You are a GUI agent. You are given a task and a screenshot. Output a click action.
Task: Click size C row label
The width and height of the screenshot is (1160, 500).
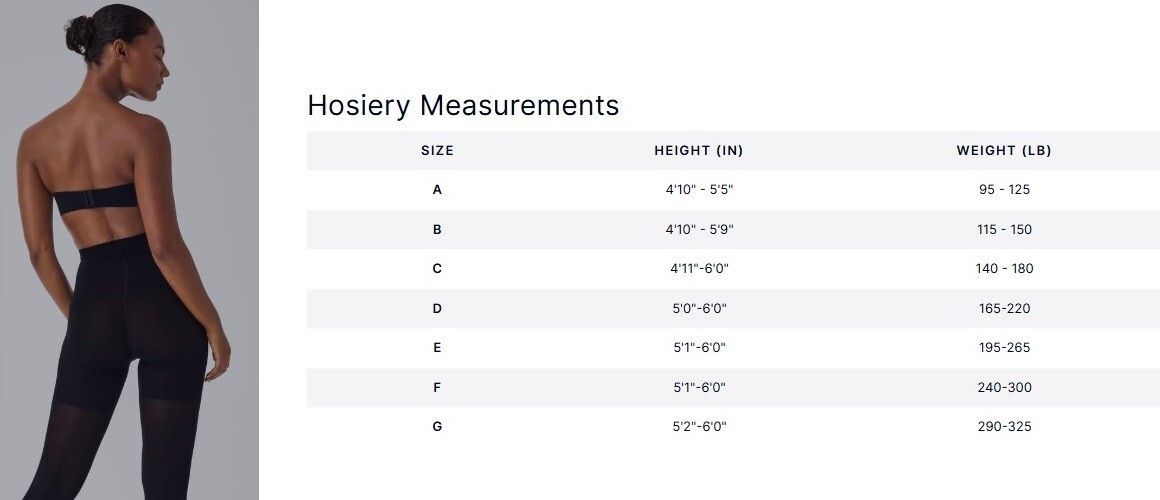pyautogui.click(x=437, y=269)
